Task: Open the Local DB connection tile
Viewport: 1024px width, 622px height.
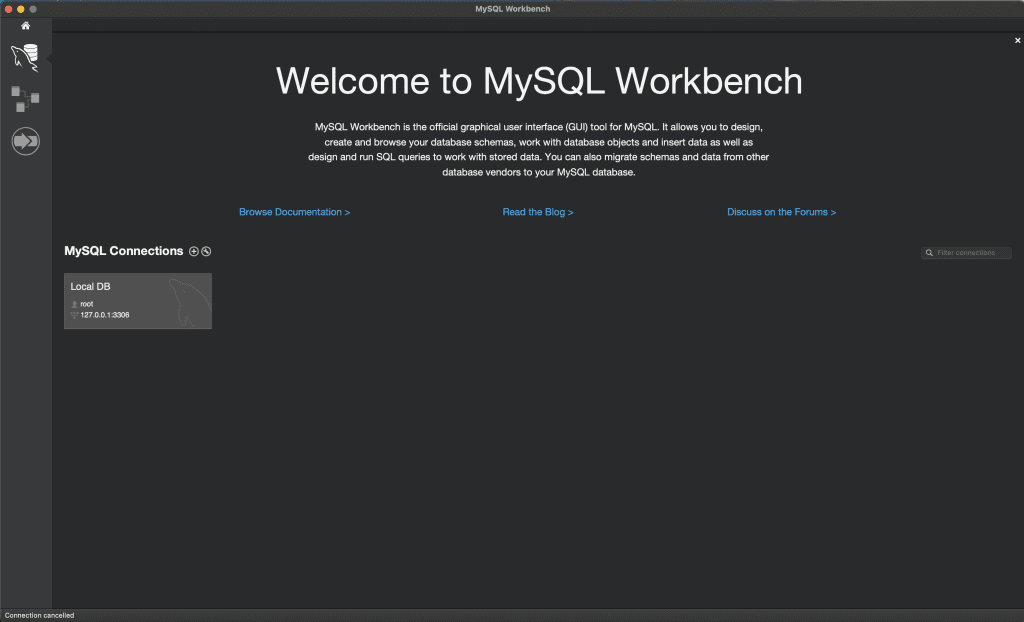Action: click(138, 301)
